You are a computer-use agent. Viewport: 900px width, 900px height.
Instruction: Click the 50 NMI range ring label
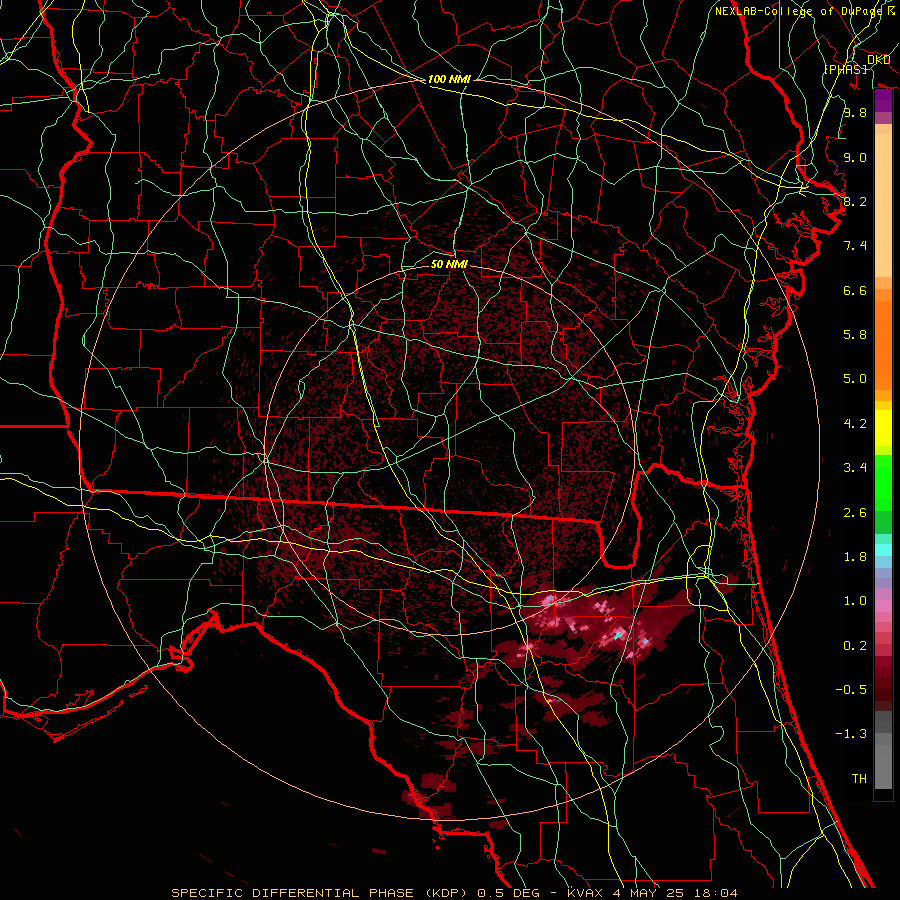pyautogui.click(x=449, y=264)
